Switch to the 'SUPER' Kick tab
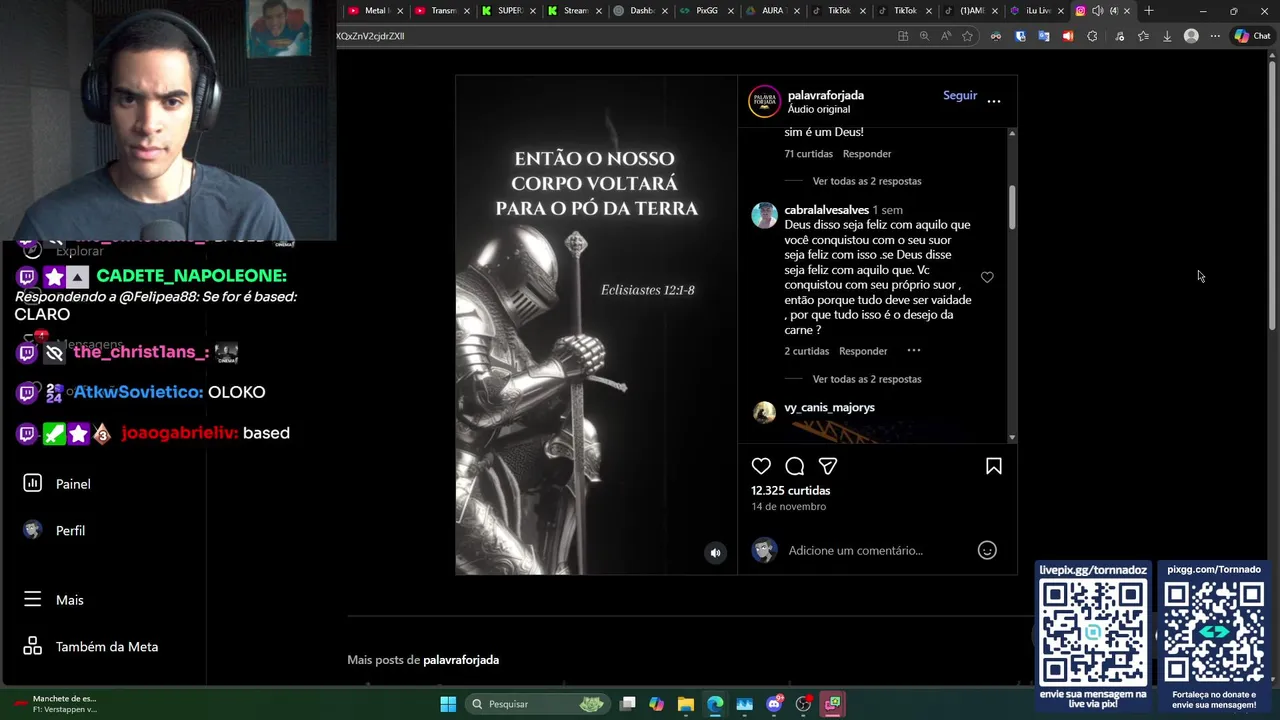 (x=506, y=11)
